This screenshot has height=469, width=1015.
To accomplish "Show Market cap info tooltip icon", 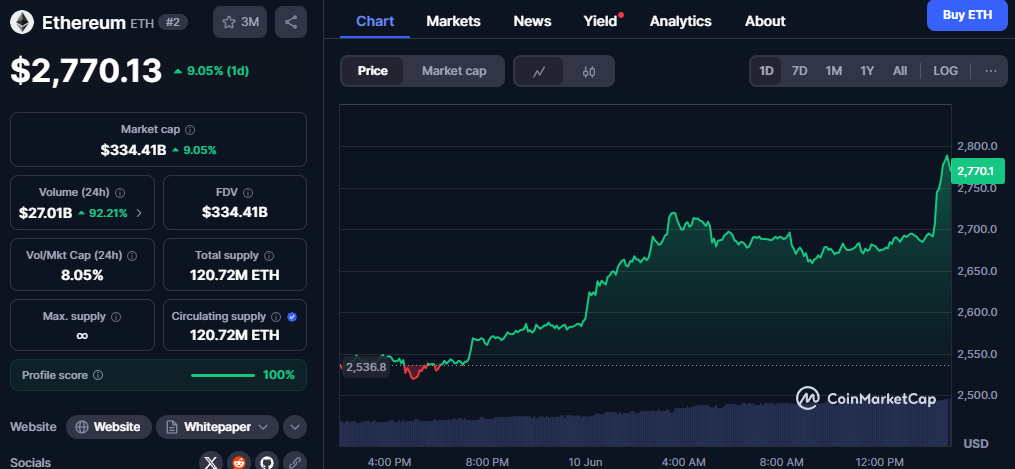I will click(x=190, y=129).
